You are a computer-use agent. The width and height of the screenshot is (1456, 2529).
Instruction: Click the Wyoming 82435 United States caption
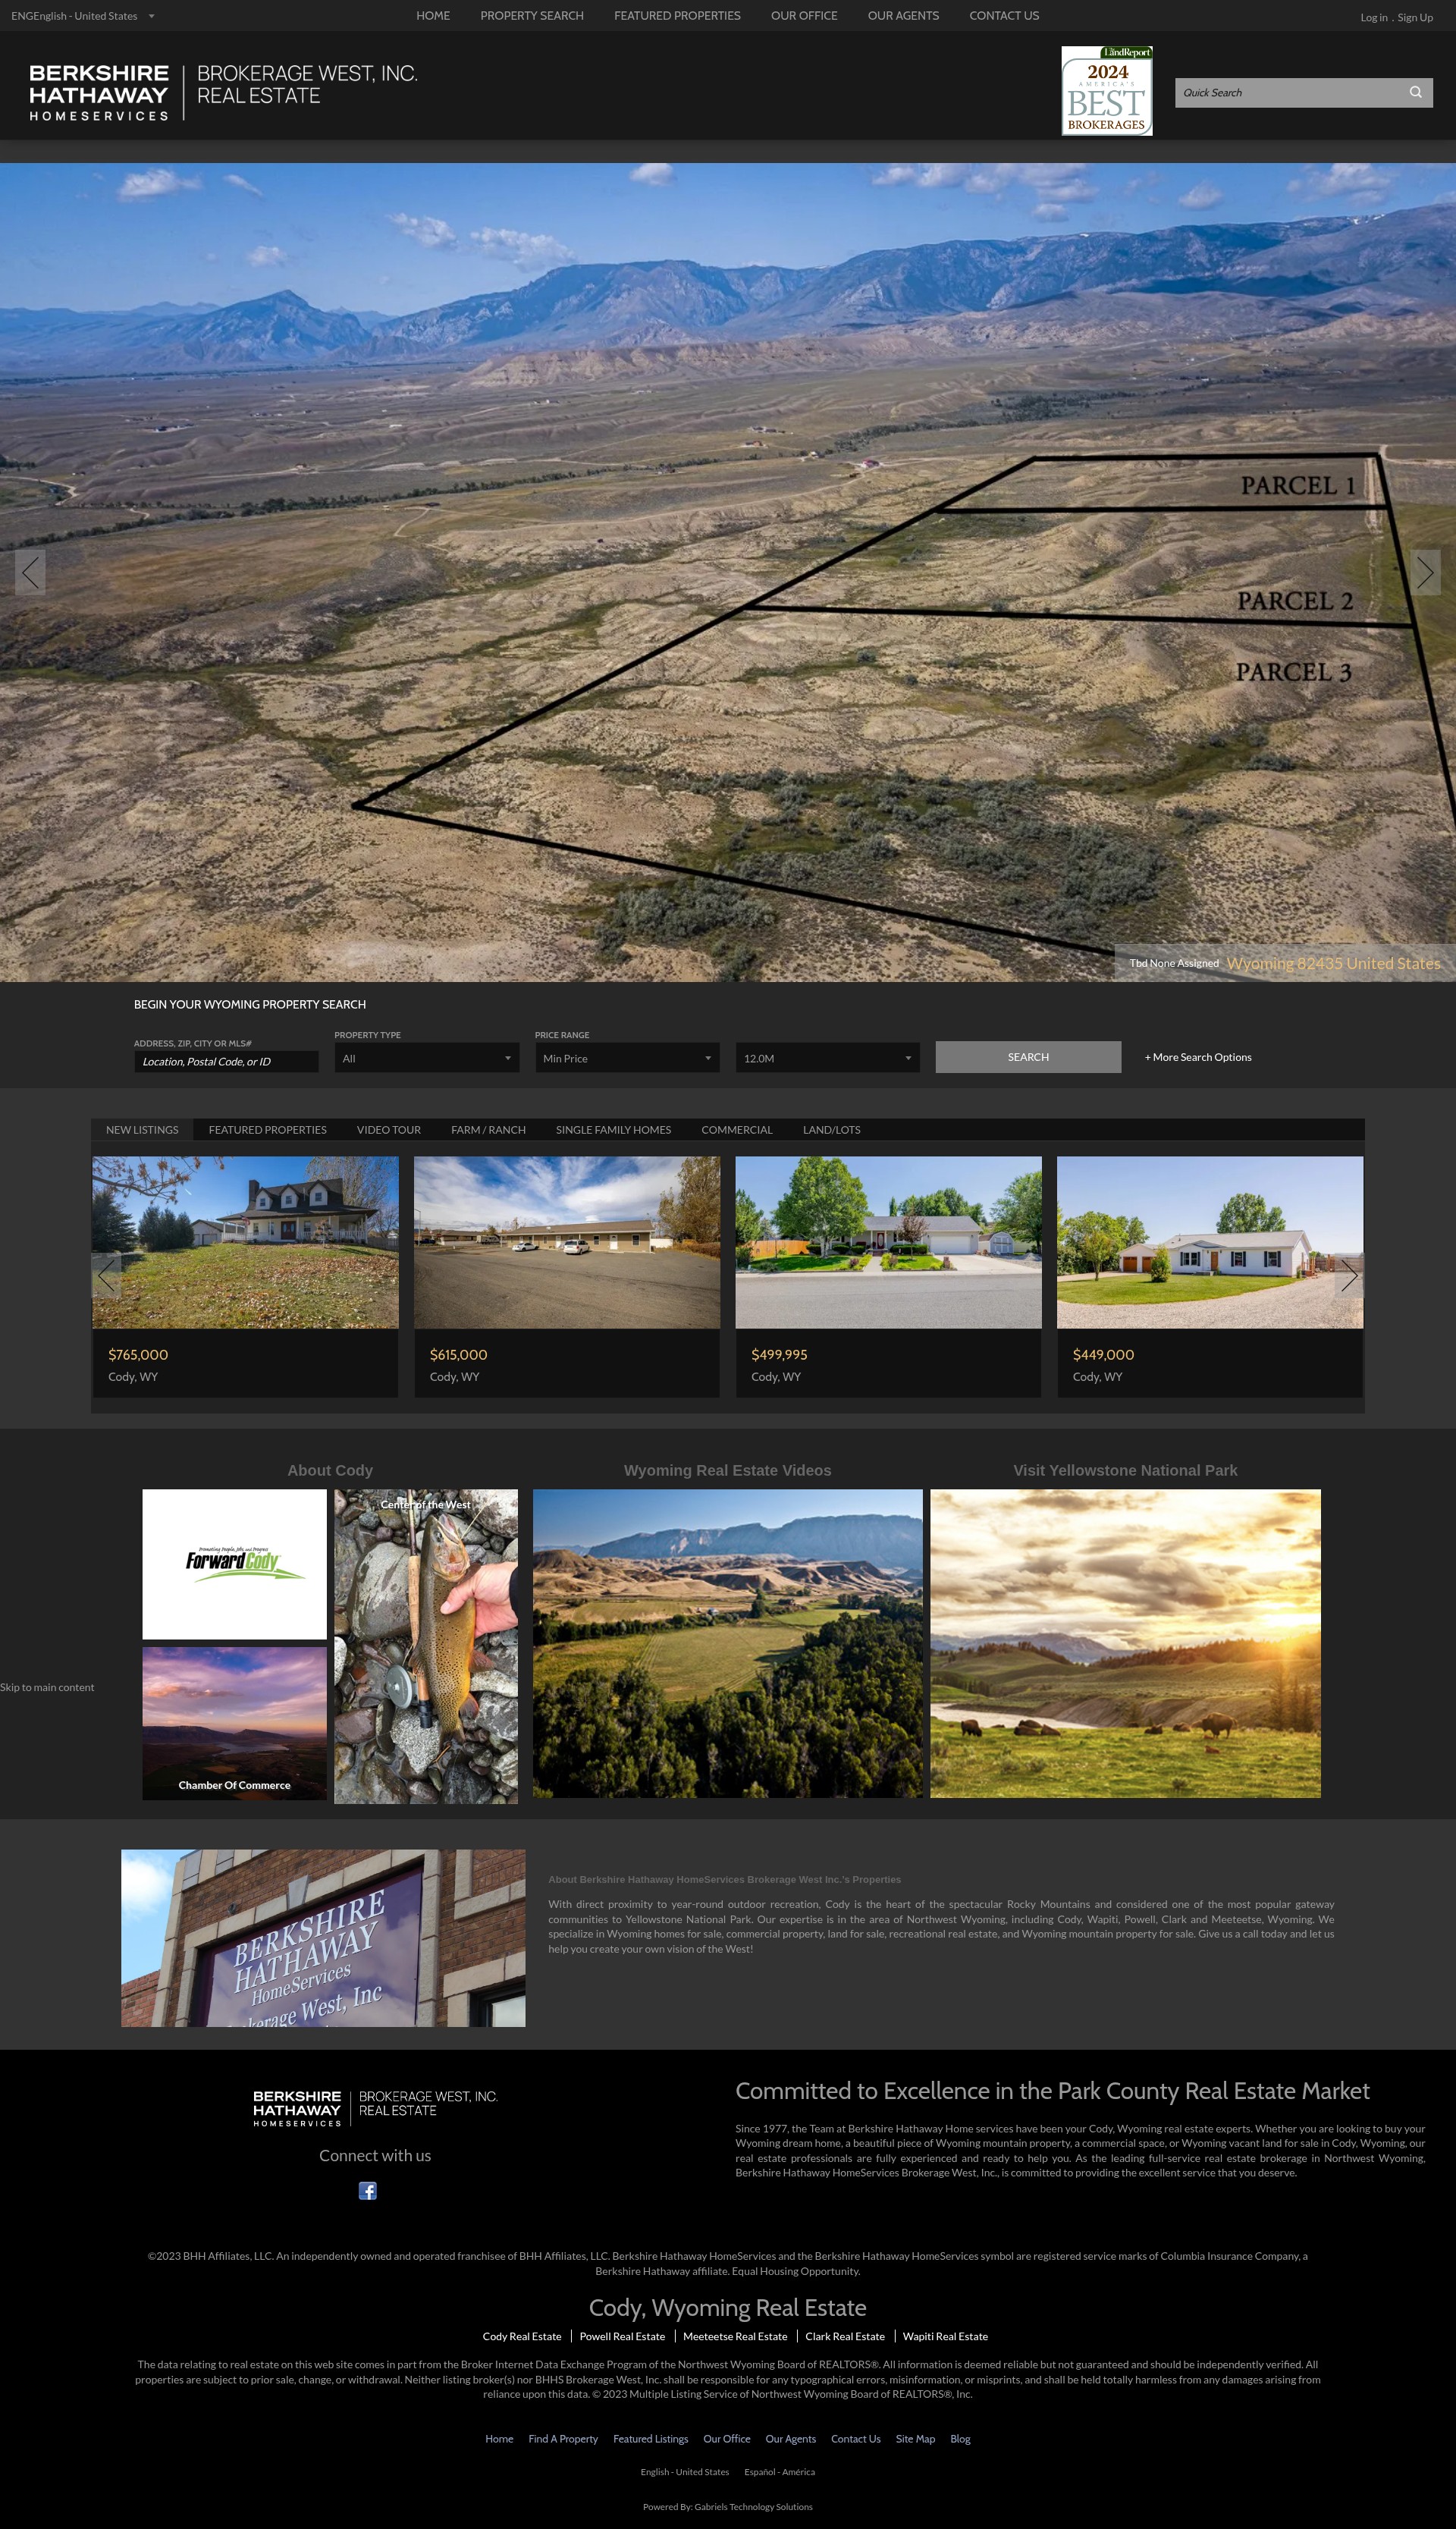tap(1333, 963)
